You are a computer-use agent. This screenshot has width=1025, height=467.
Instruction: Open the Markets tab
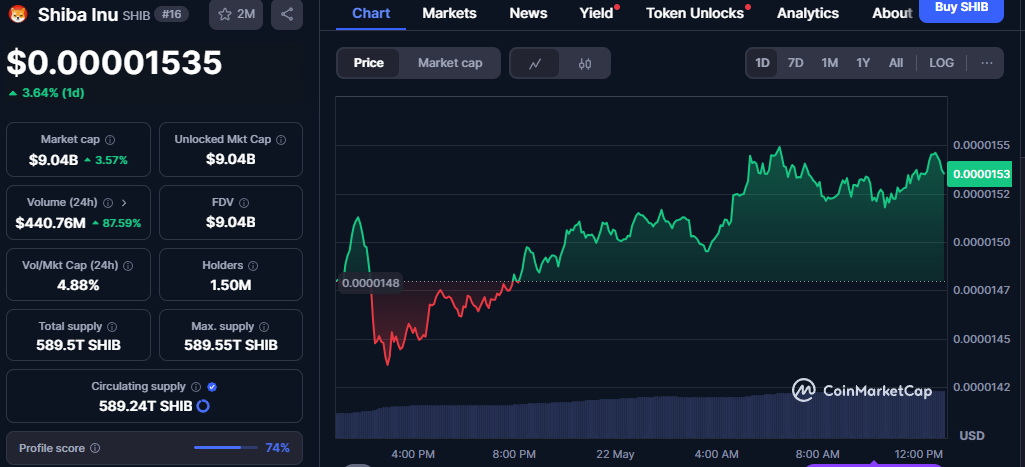[449, 13]
